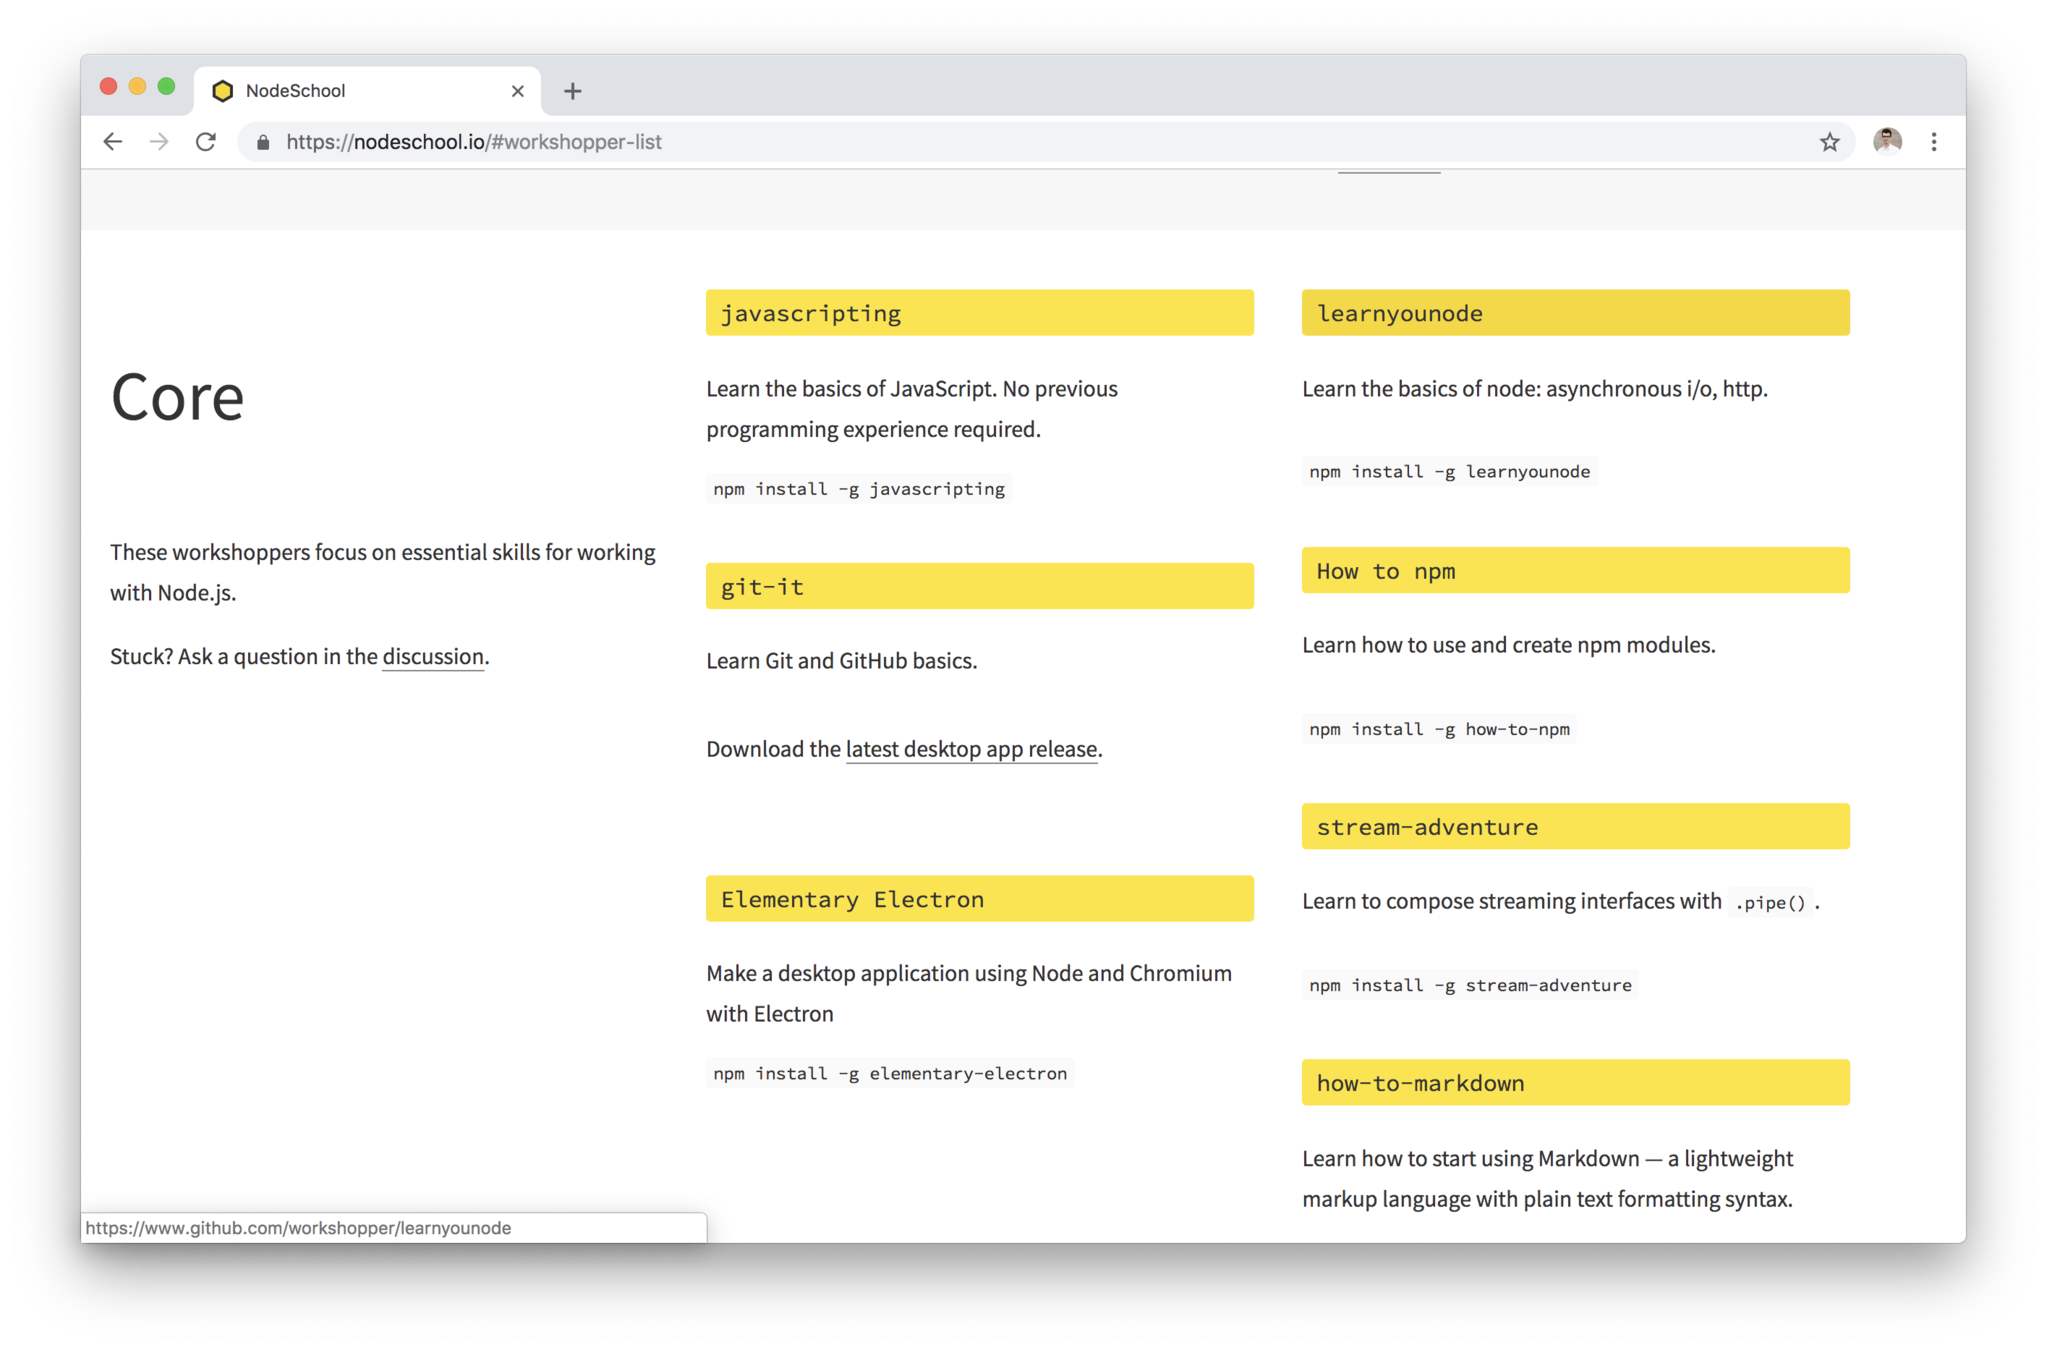Click the git-it yellow header

point(978,586)
